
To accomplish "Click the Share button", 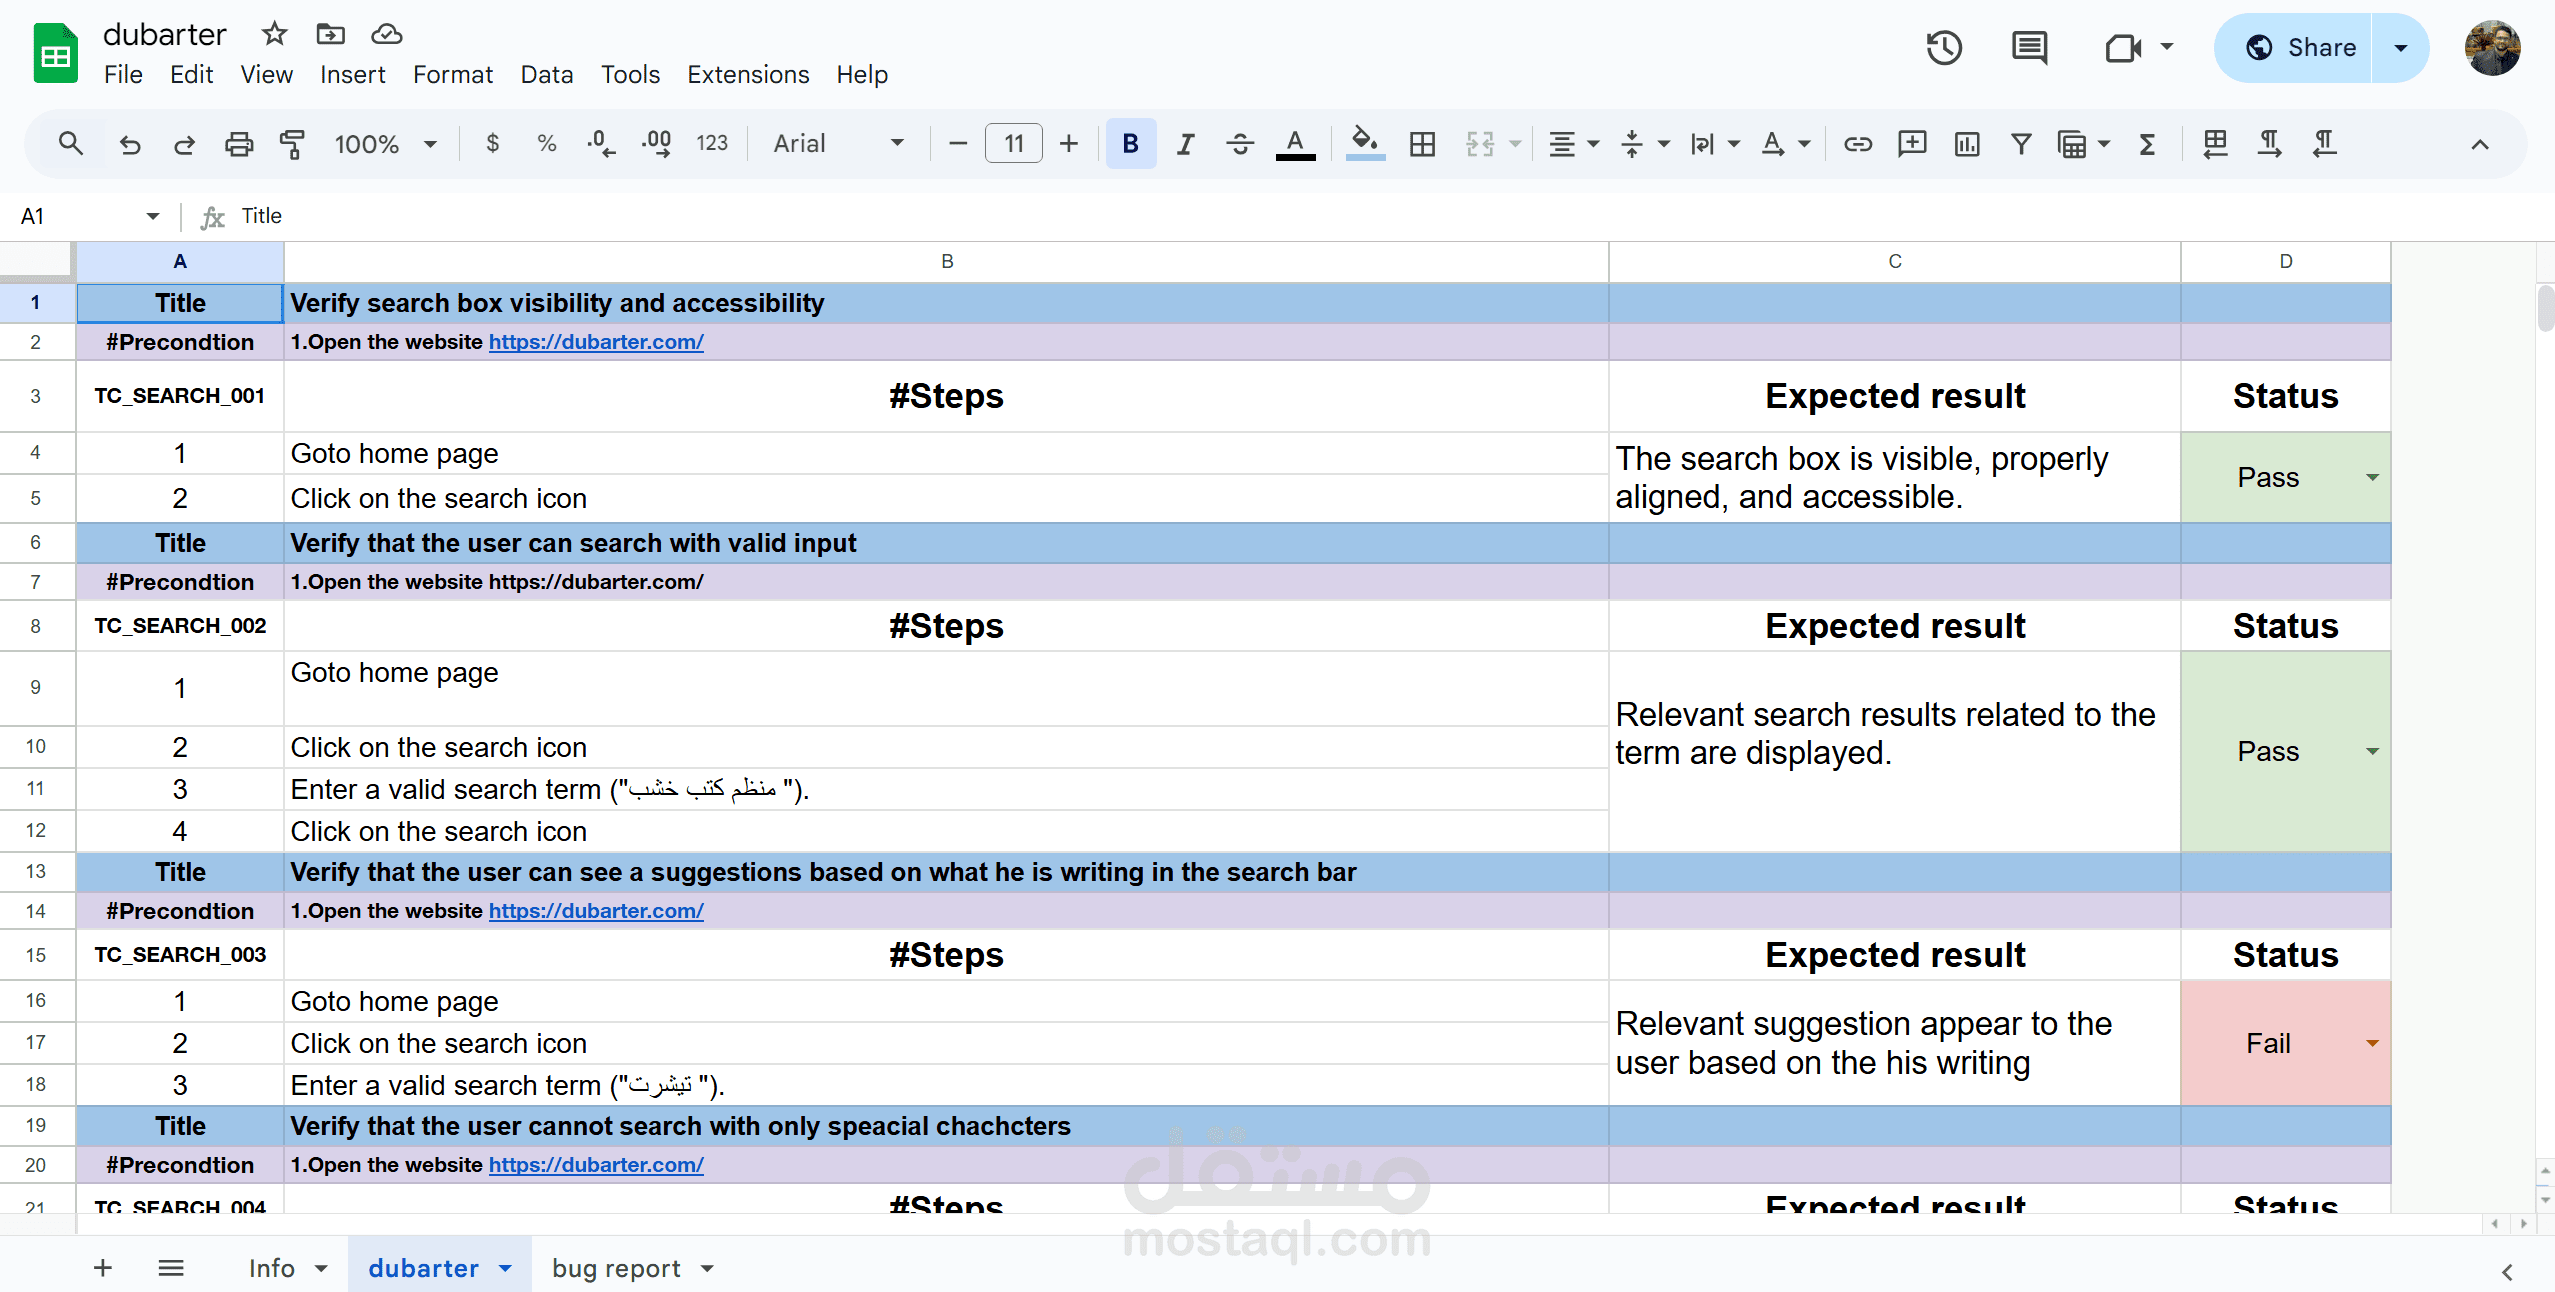I will [2294, 48].
